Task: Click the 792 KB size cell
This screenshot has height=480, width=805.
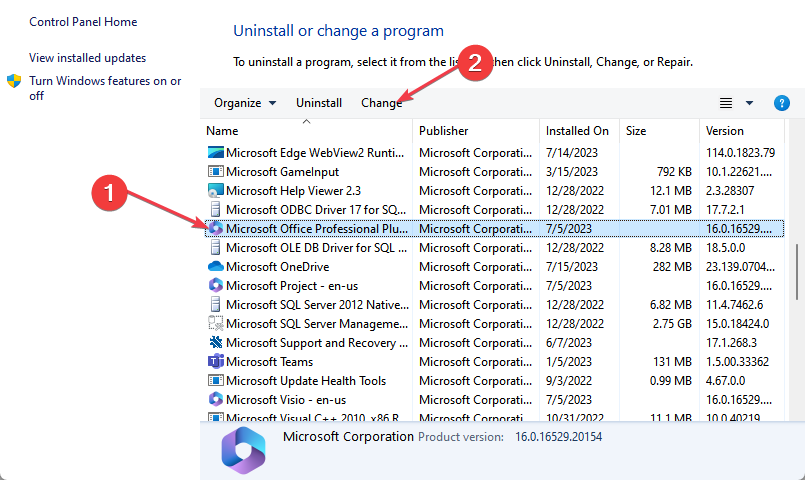Action: point(674,171)
